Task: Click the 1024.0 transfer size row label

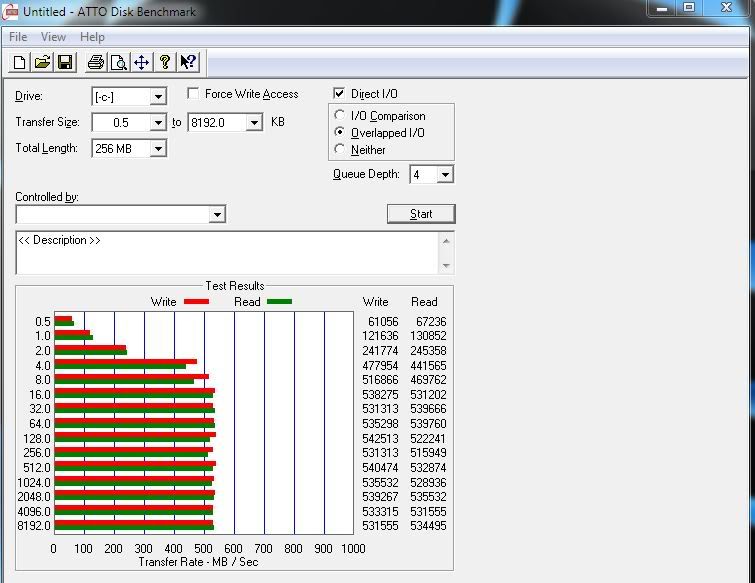Action: (x=34, y=482)
